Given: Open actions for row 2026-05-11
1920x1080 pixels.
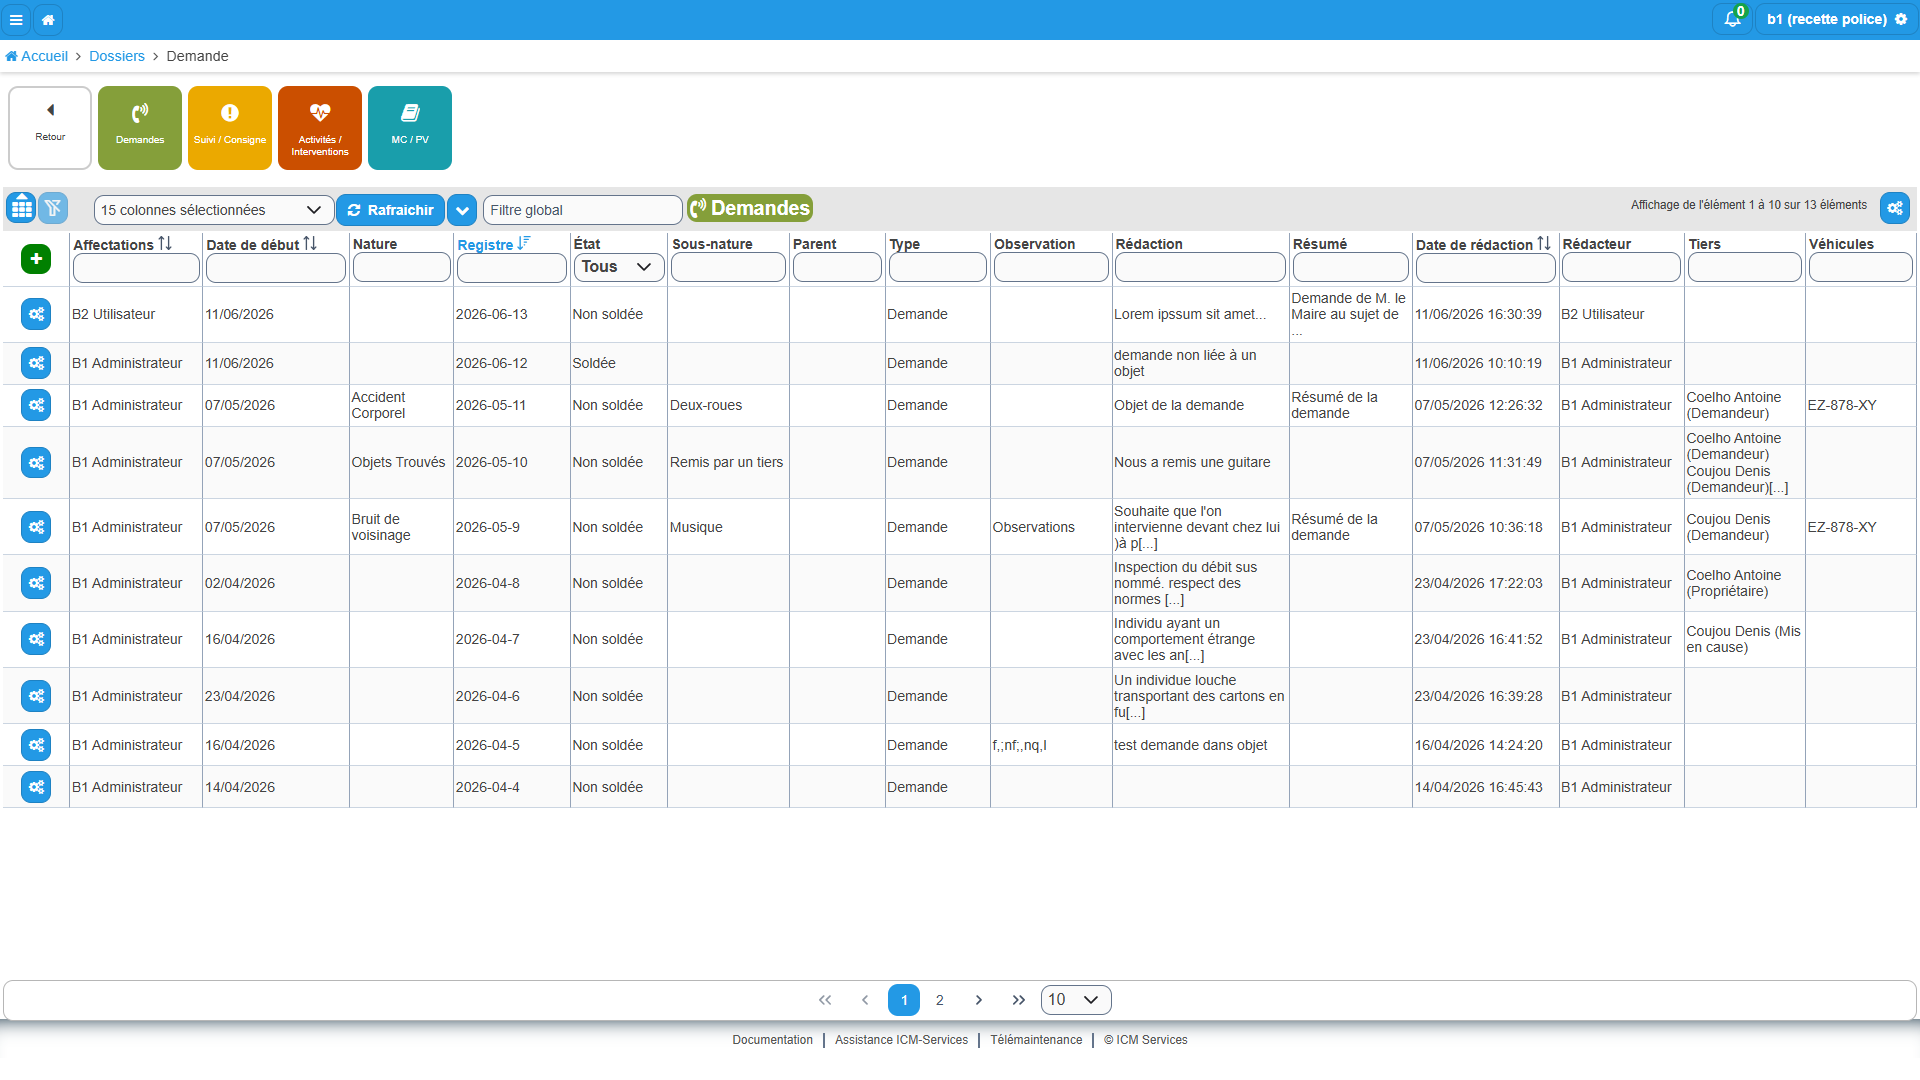Looking at the screenshot, I should [x=36, y=405].
